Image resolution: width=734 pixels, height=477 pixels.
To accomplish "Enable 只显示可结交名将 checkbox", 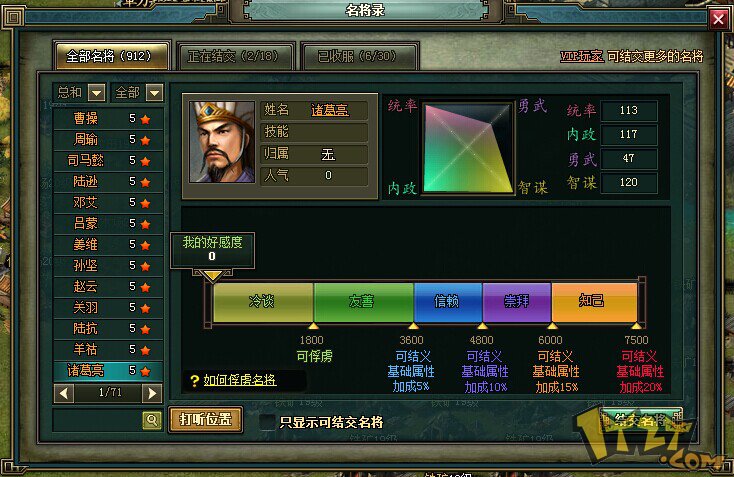I will click(267, 422).
